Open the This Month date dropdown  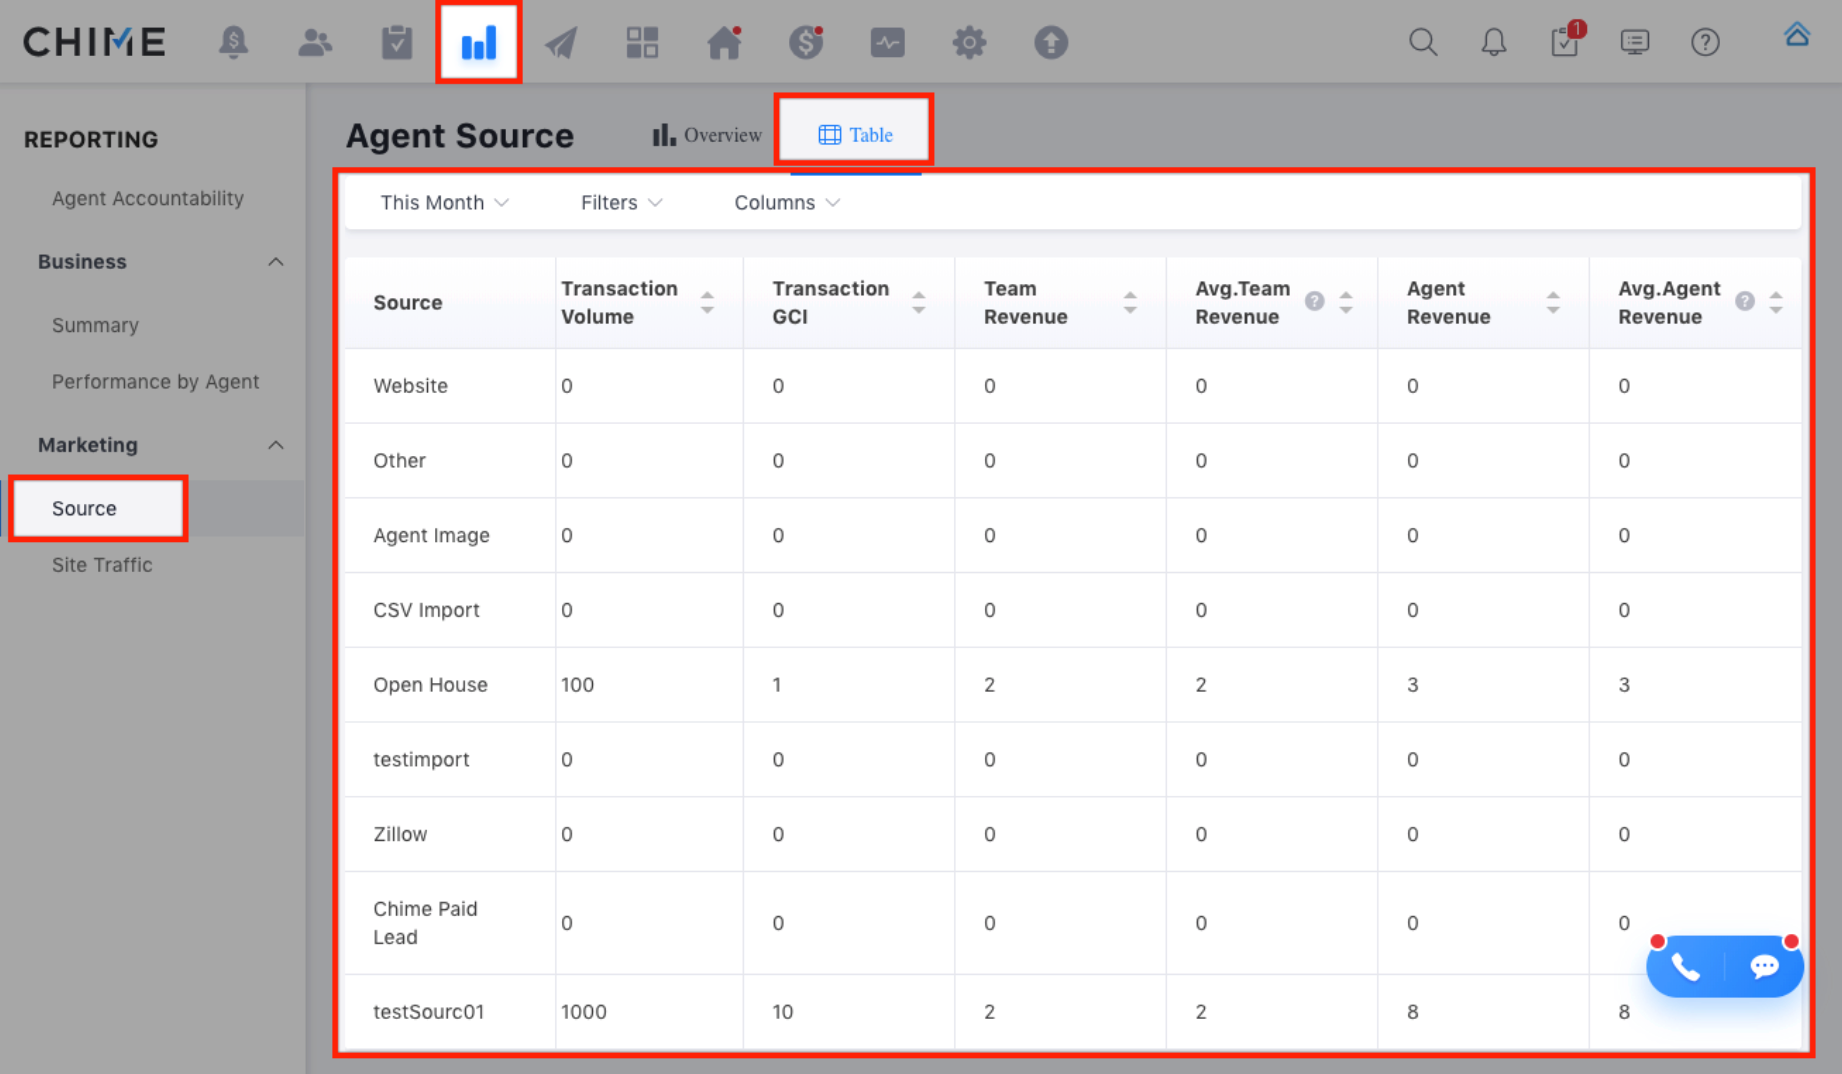coord(445,203)
